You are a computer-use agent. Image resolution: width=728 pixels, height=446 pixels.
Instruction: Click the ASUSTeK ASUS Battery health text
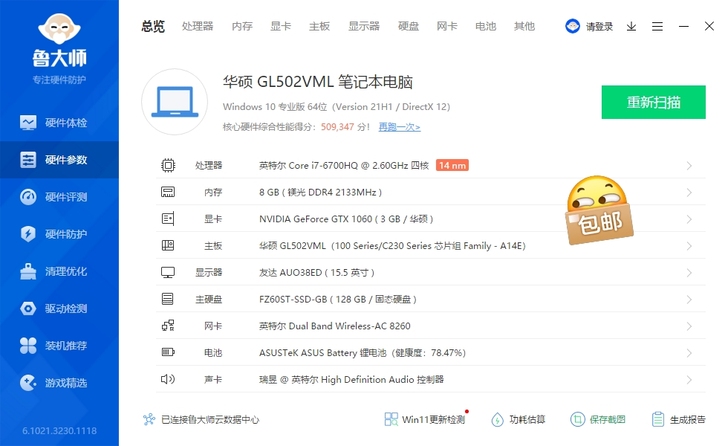pos(363,353)
